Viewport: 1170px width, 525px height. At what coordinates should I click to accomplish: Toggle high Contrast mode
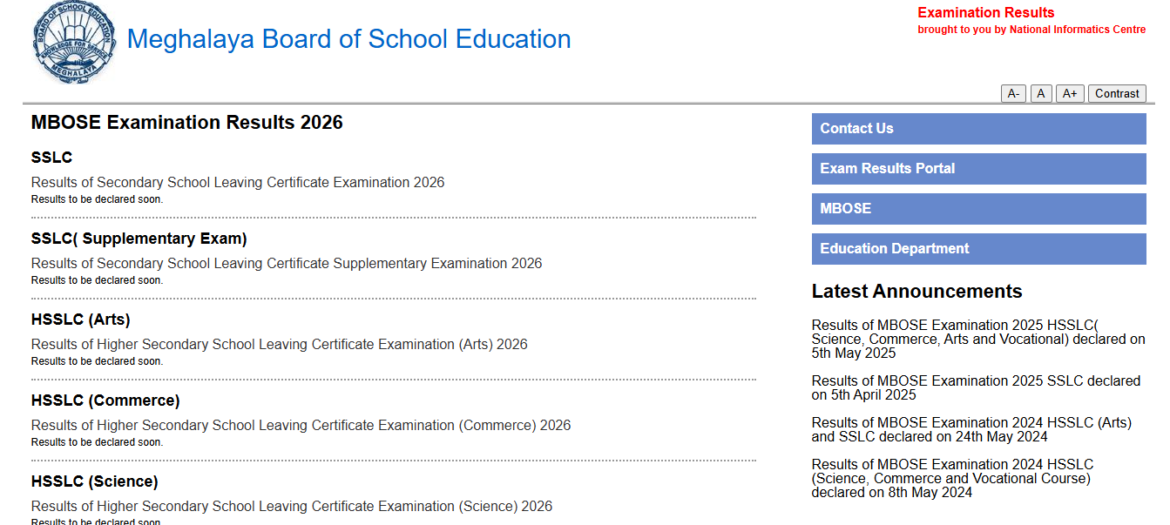click(x=1116, y=94)
